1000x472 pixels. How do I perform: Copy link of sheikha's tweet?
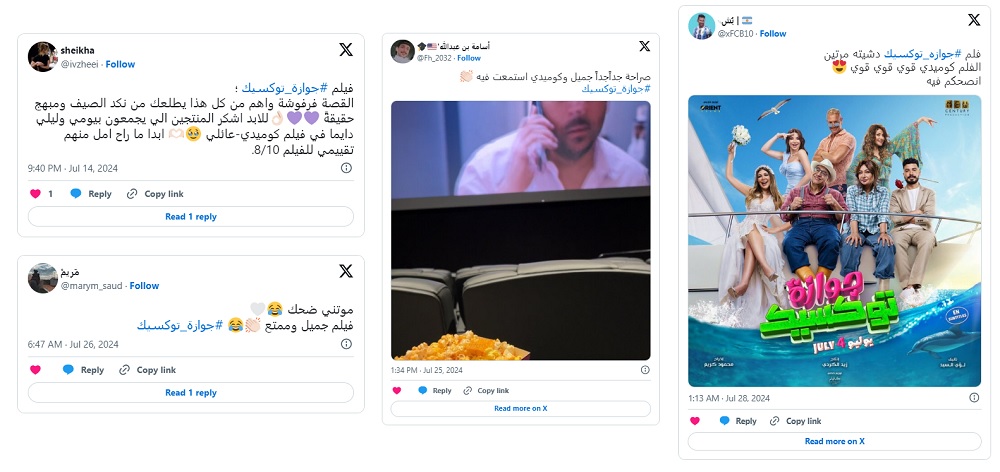[155, 194]
